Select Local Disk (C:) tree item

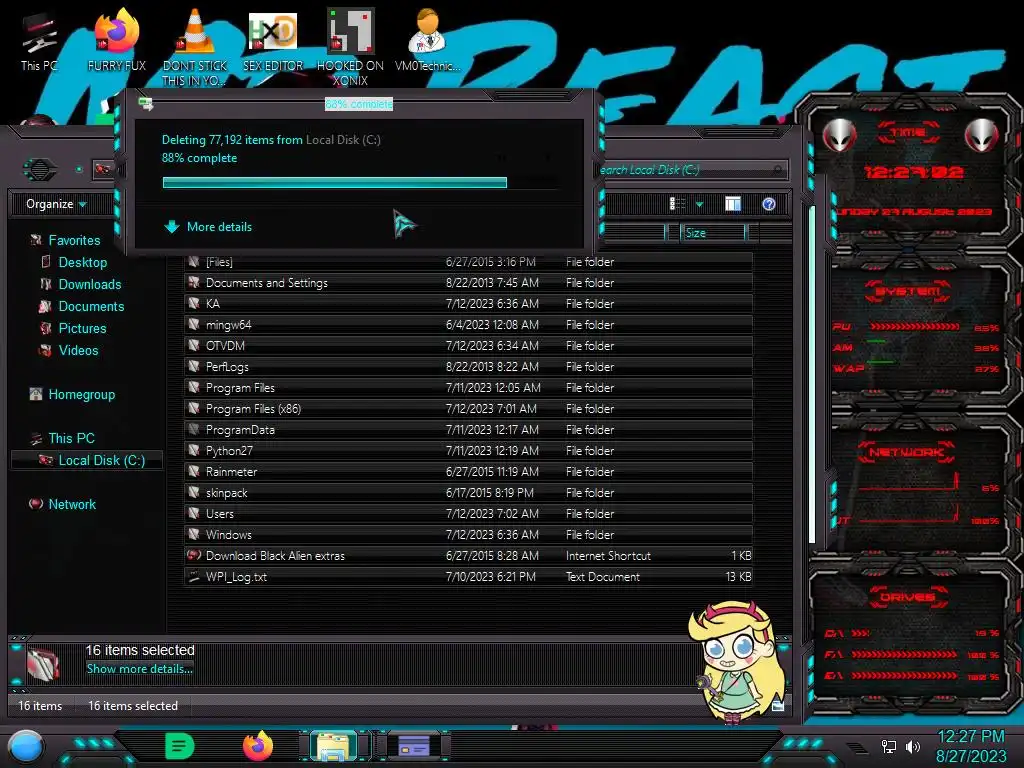[x=87, y=460]
